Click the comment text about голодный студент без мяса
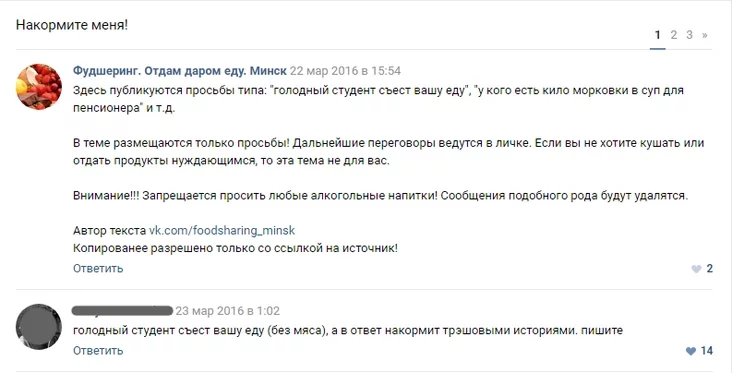 (x=348, y=331)
